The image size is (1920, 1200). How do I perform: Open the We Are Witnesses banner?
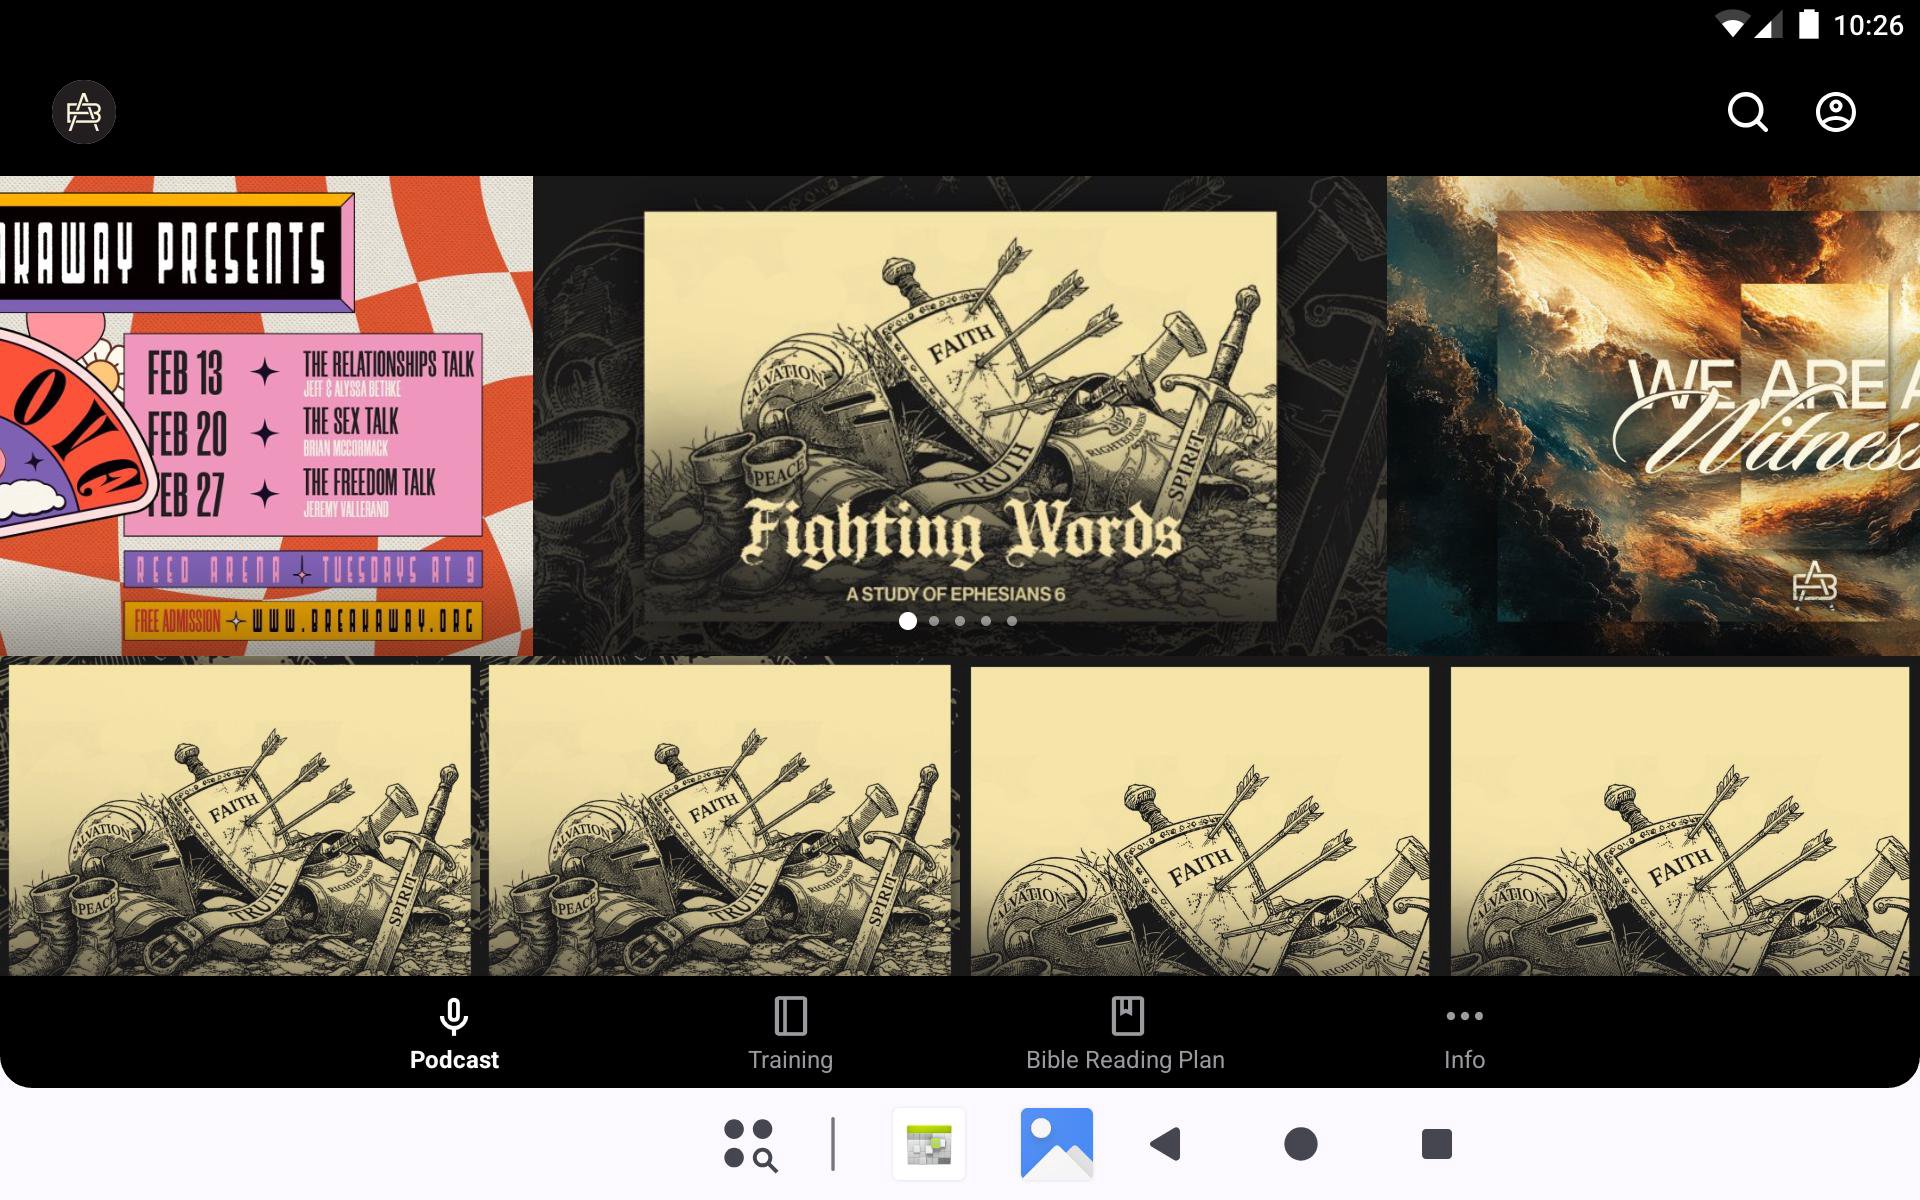(1653, 415)
